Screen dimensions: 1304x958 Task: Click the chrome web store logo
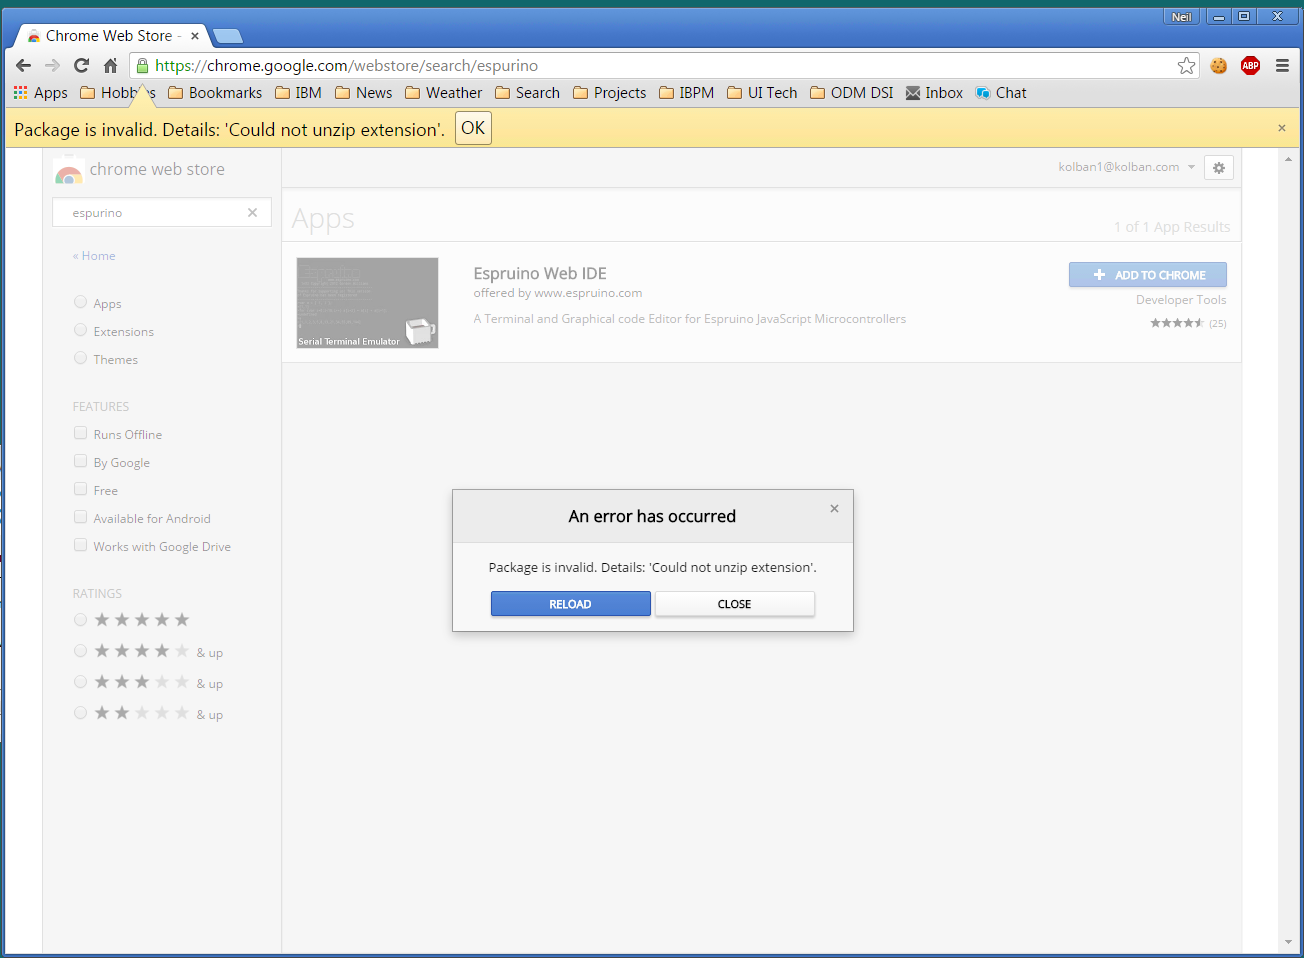tap(140, 170)
